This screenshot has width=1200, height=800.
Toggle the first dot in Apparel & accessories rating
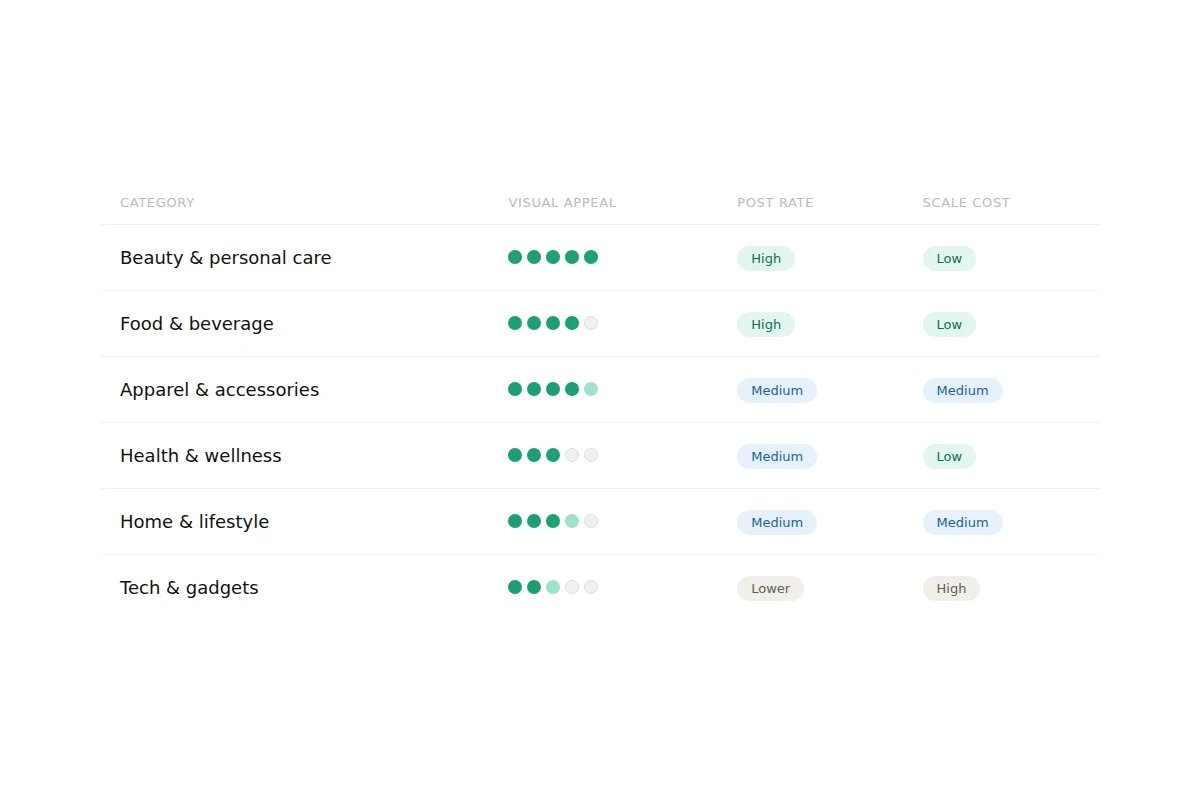[x=514, y=389]
